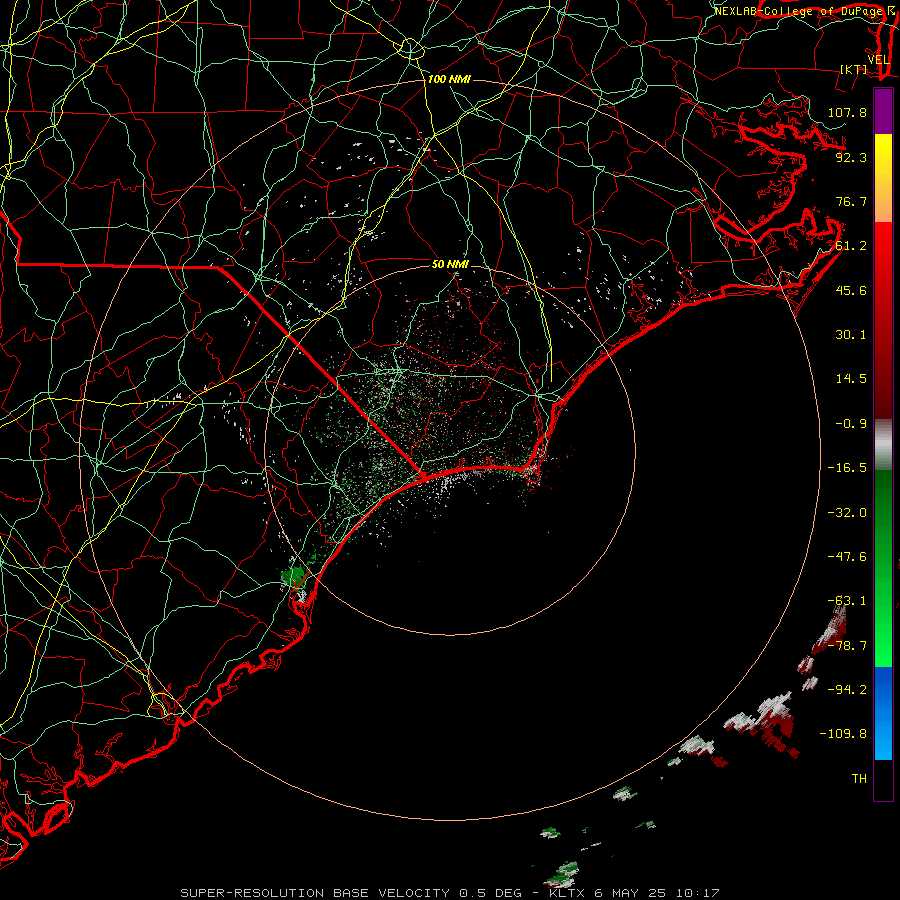
Task: Click the yellow segment of the color bar
Action: (883, 161)
